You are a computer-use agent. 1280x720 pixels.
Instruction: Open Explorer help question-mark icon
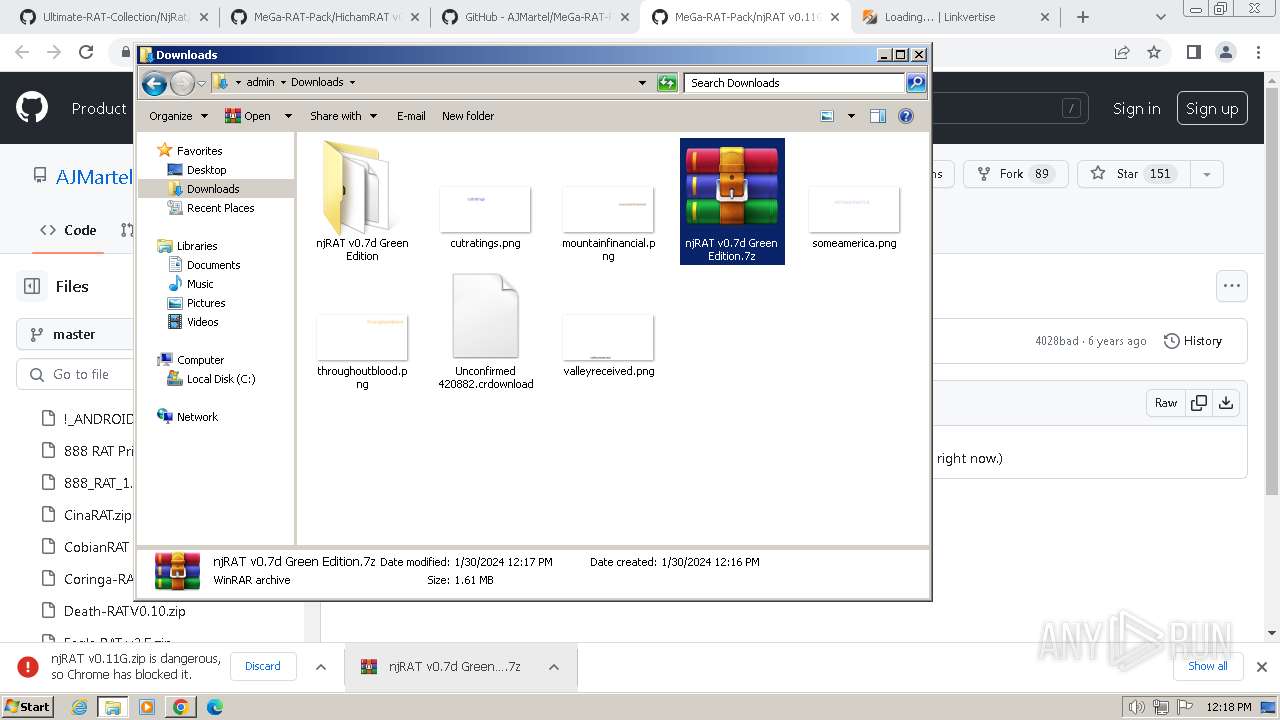[906, 116]
